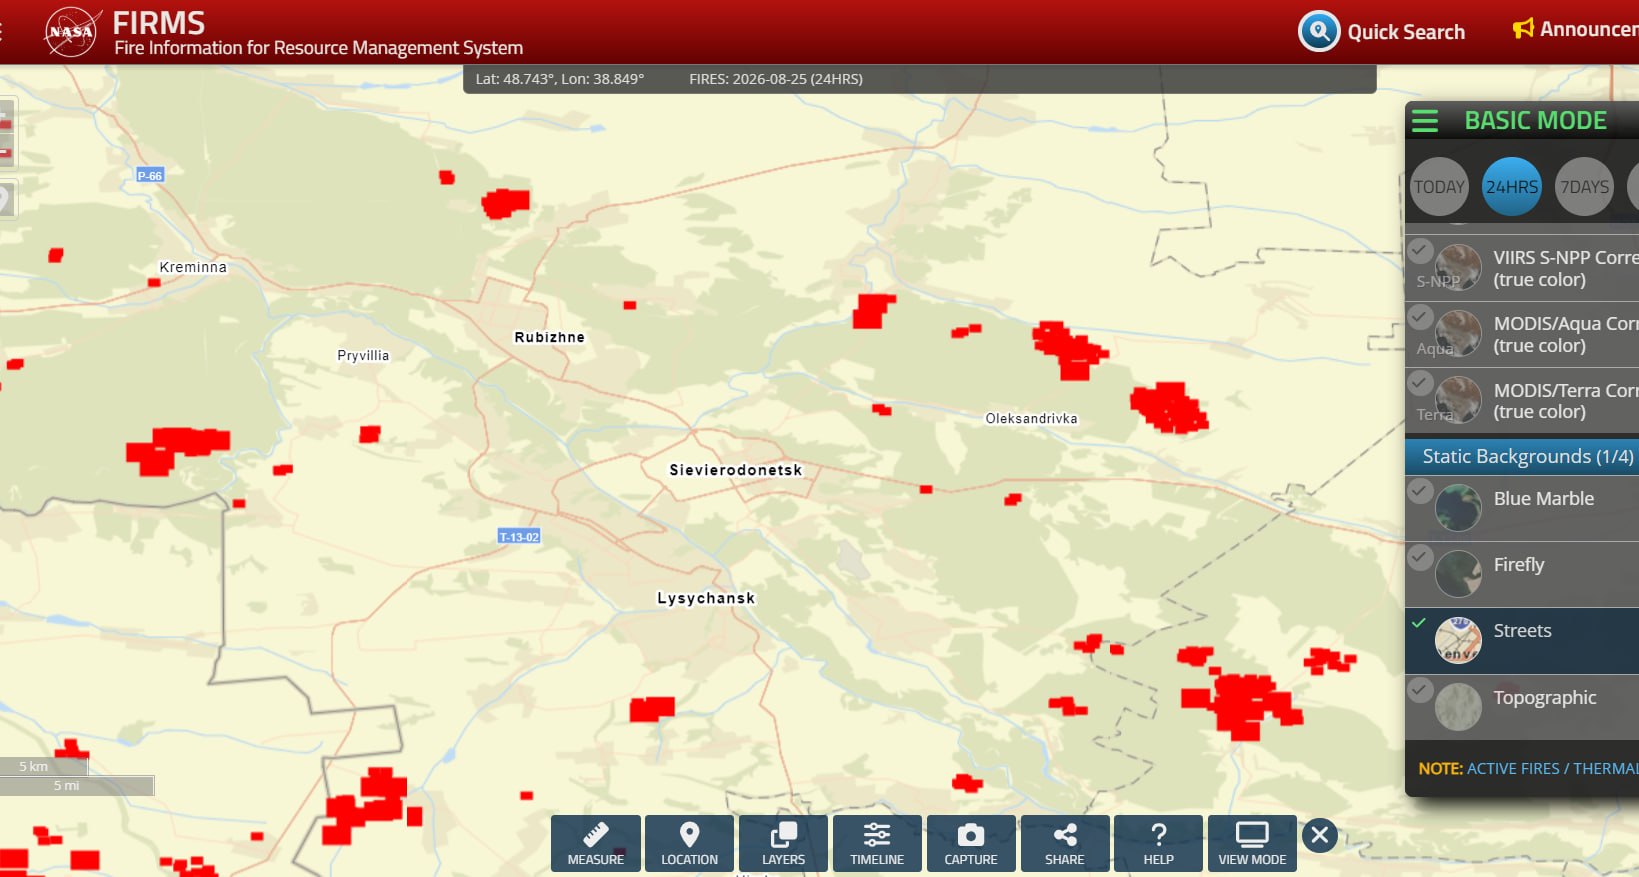Open Quick Search magnifier icon
The width and height of the screenshot is (1639, 877).
click(1319, 31)
